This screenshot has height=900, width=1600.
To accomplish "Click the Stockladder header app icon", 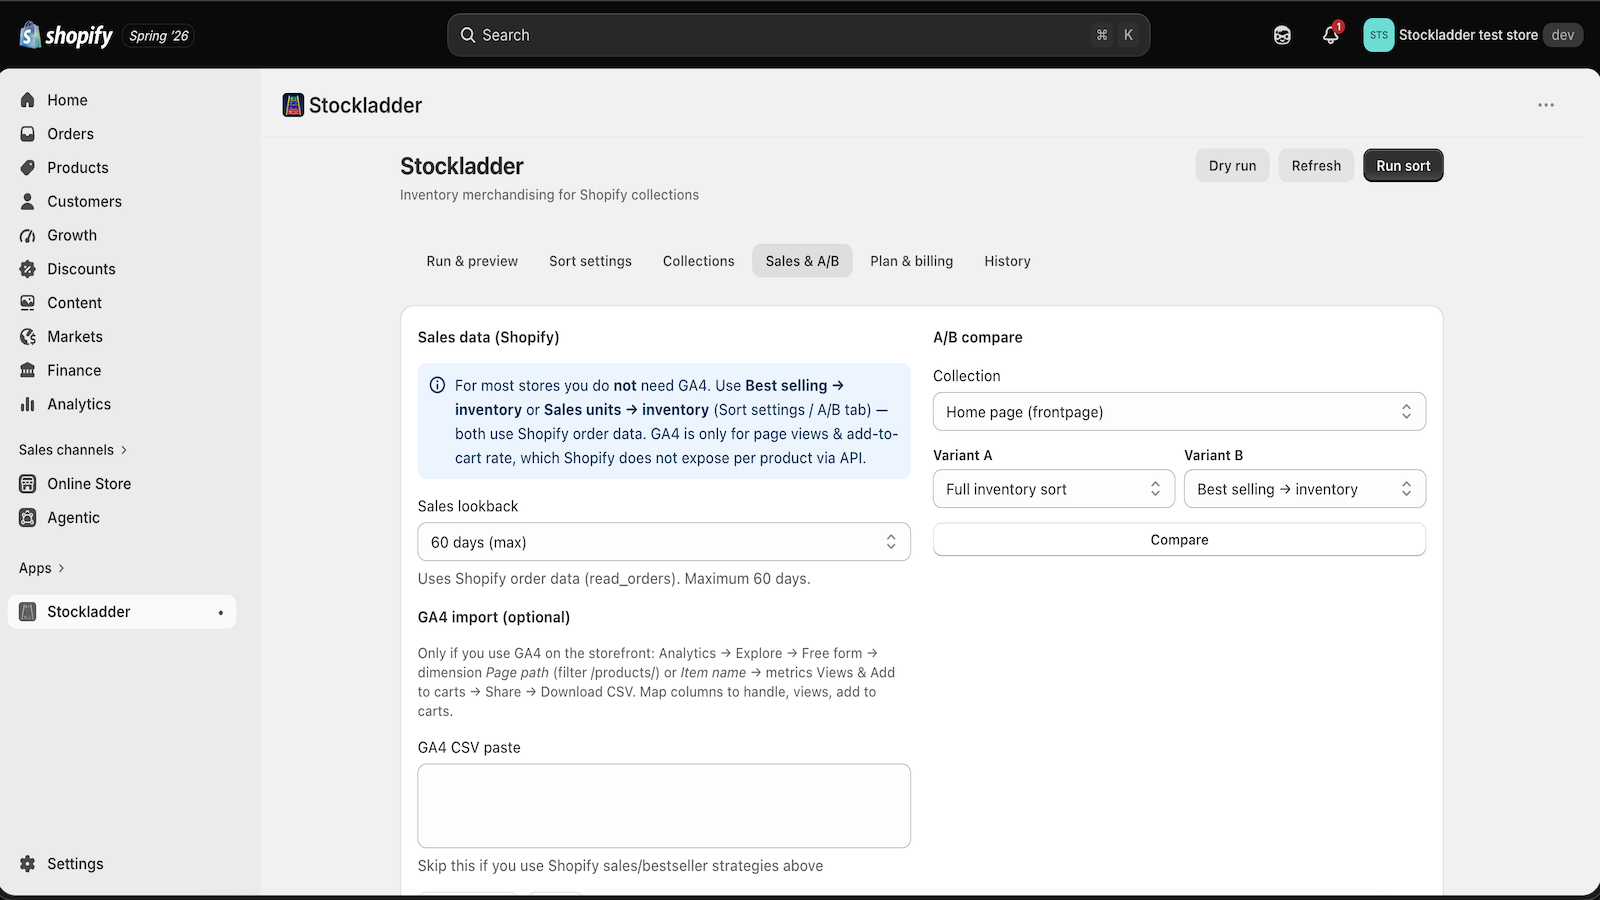I will coord(293,105).
